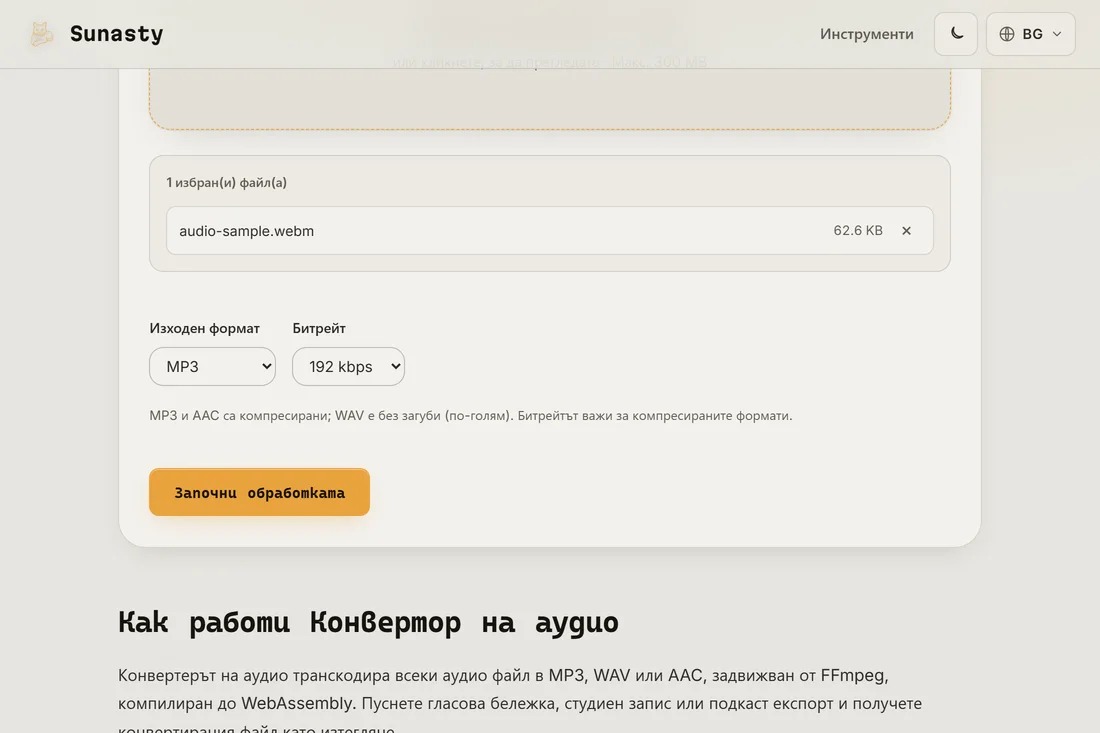Open the Изходен формат MP3 dropdown
Viewport: 1100px width, 733px height.
click(x=212, y=366)
